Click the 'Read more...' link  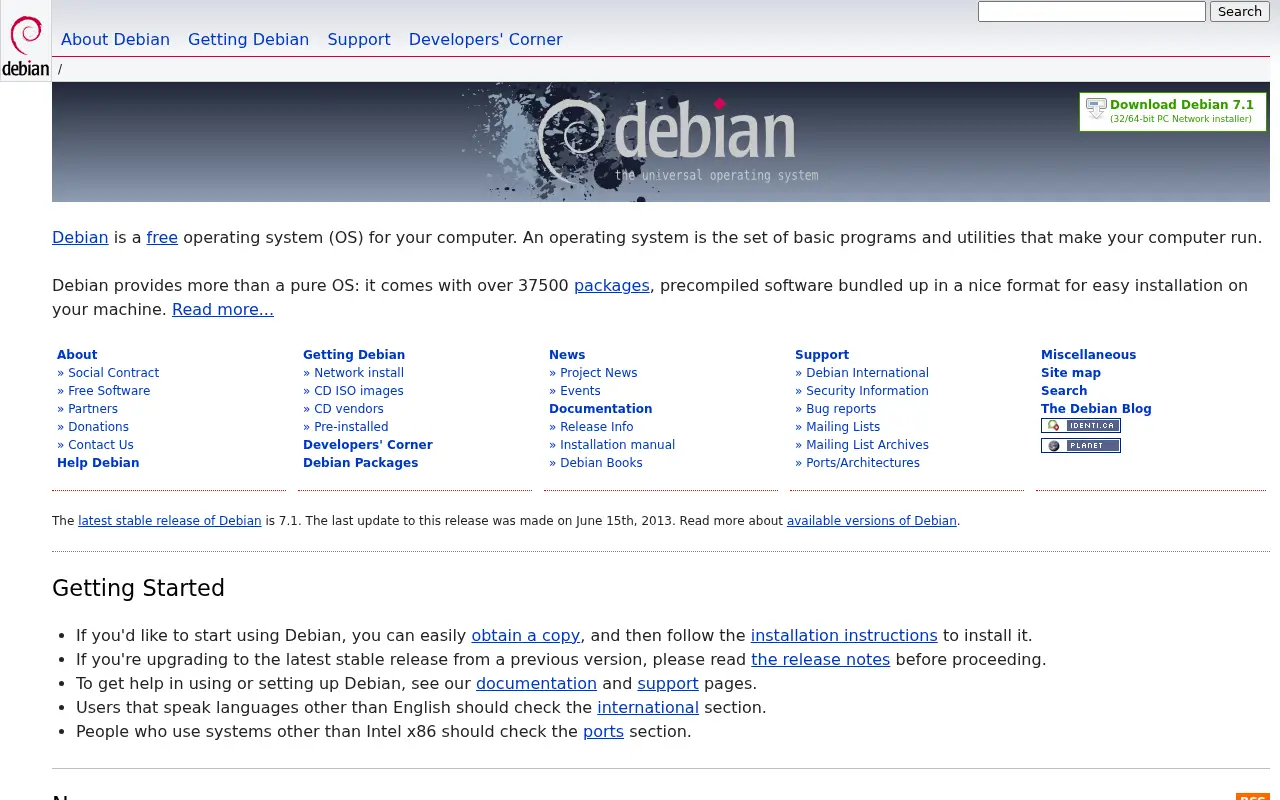(223, 310)
